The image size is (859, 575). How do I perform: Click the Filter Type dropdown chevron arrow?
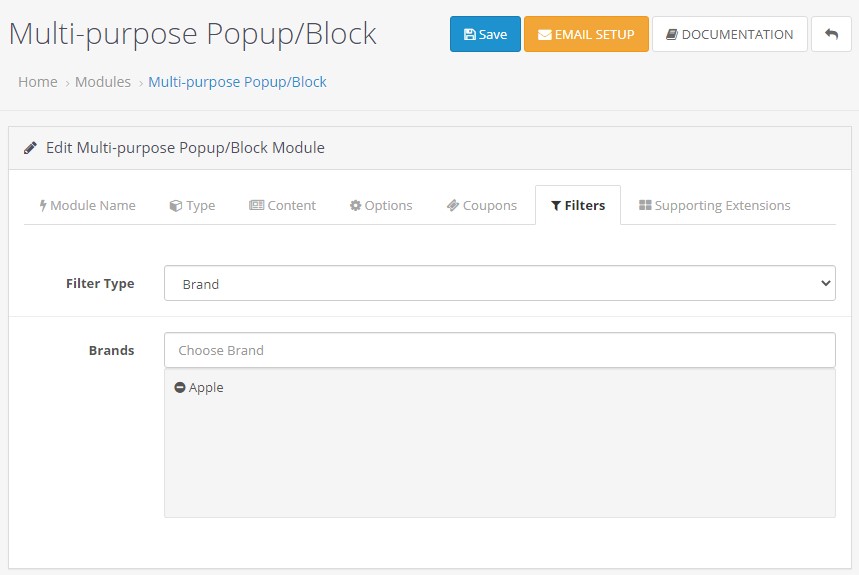coord(826,283)
